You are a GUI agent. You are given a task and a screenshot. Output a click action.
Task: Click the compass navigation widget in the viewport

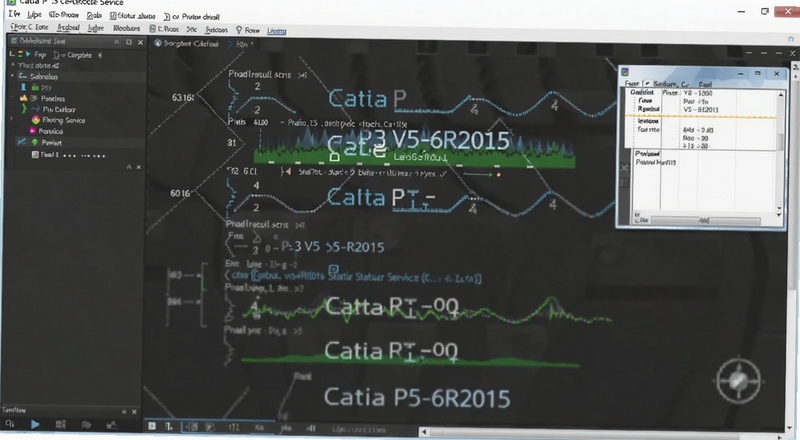click(x=738, y=380)
